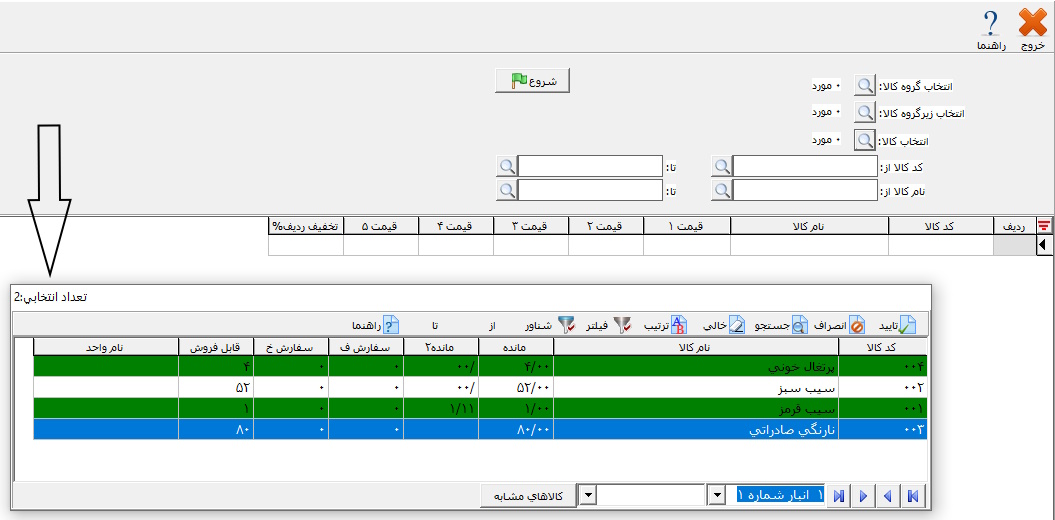Expand the empty dropdown beside کالاهای مشابه
Screen dimensions: 1055x520
pos(589,496)
